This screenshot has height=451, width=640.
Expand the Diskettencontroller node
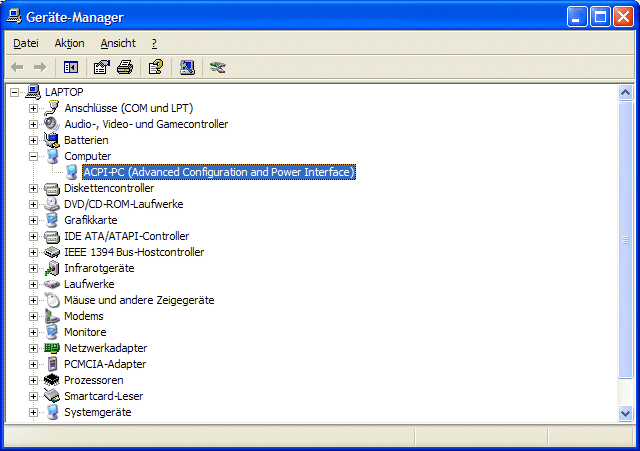(x=33, y=188)
